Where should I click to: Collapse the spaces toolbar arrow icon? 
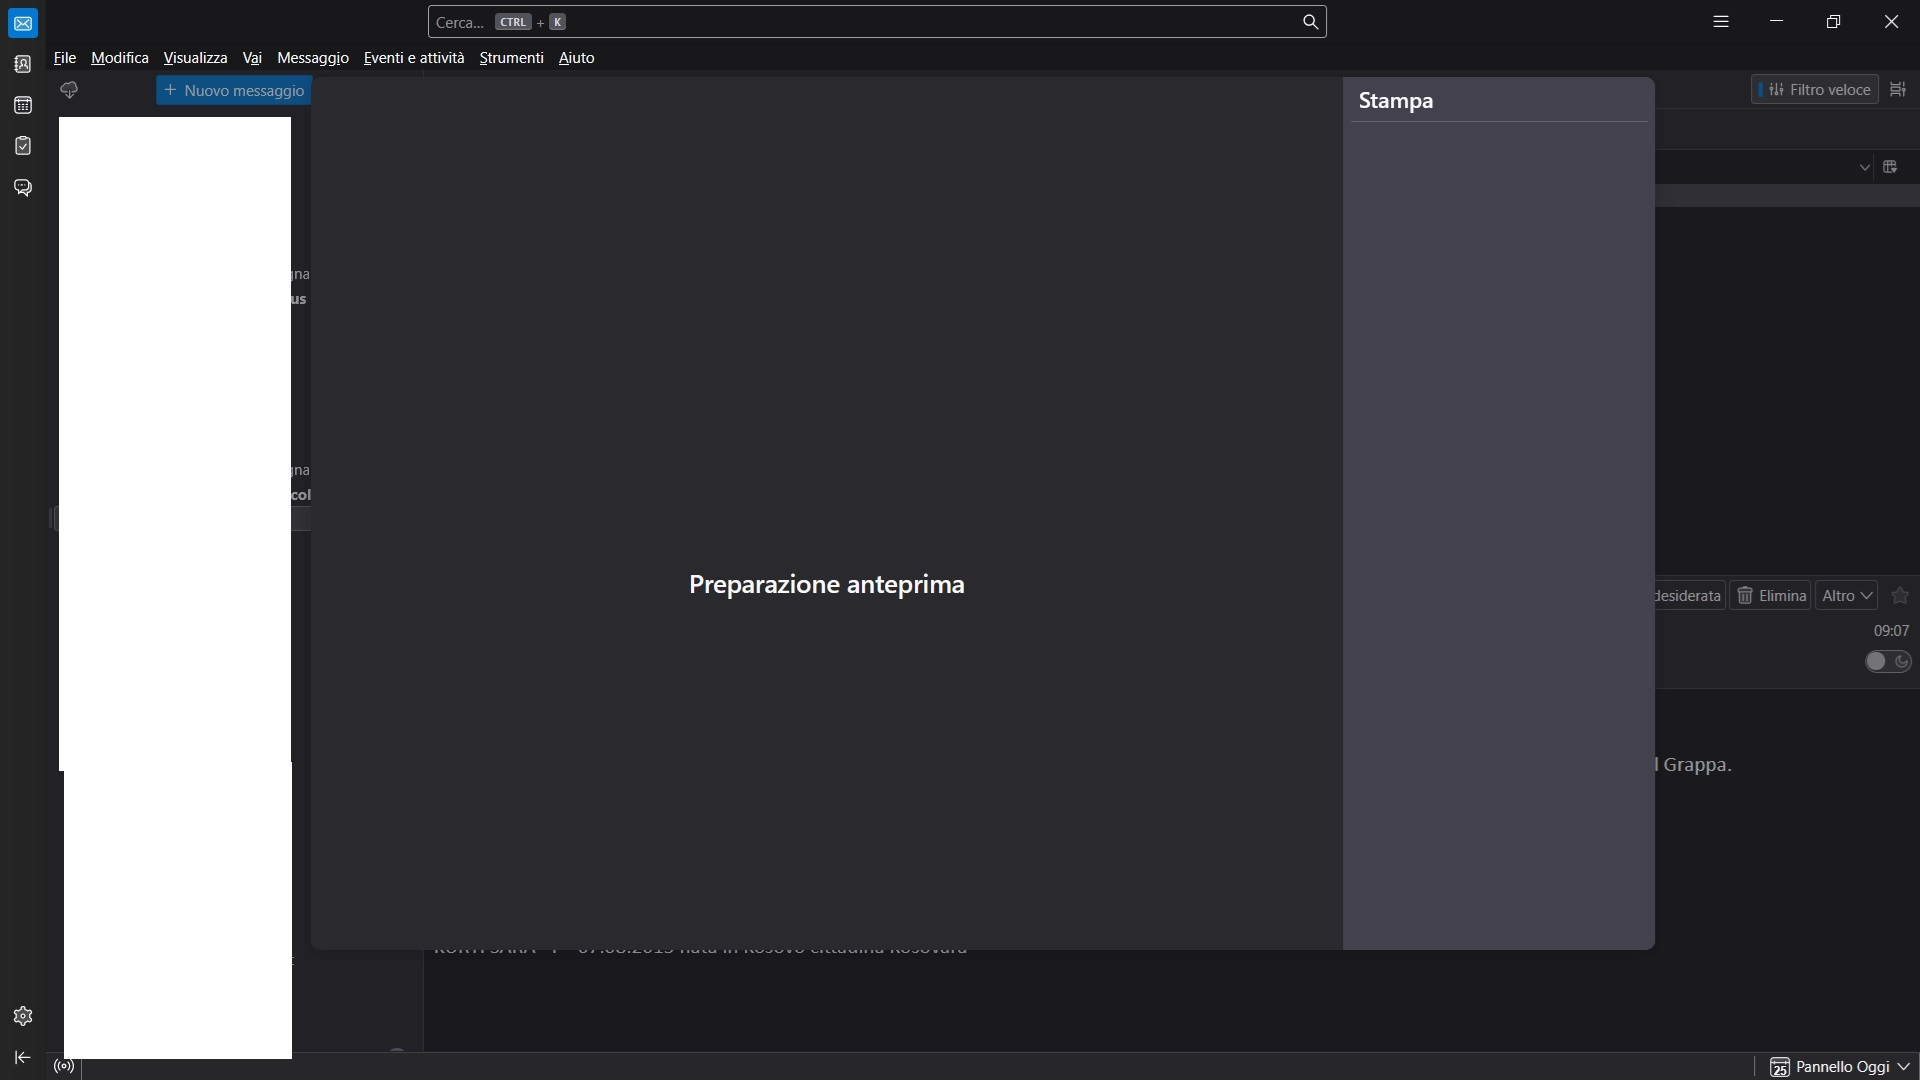coord(23,1057)
